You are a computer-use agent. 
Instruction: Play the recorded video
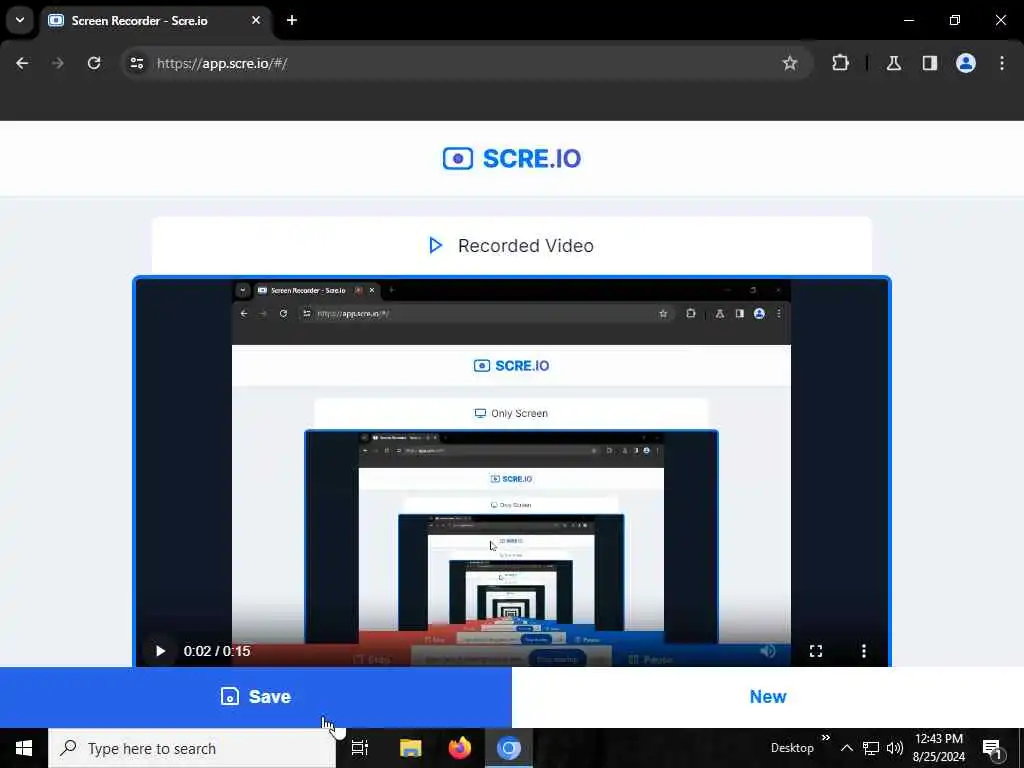tap(160, 651)
